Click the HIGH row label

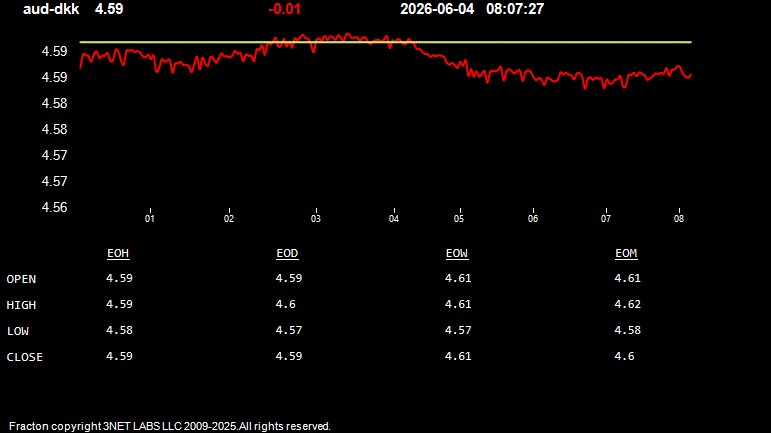coord(21,305)
